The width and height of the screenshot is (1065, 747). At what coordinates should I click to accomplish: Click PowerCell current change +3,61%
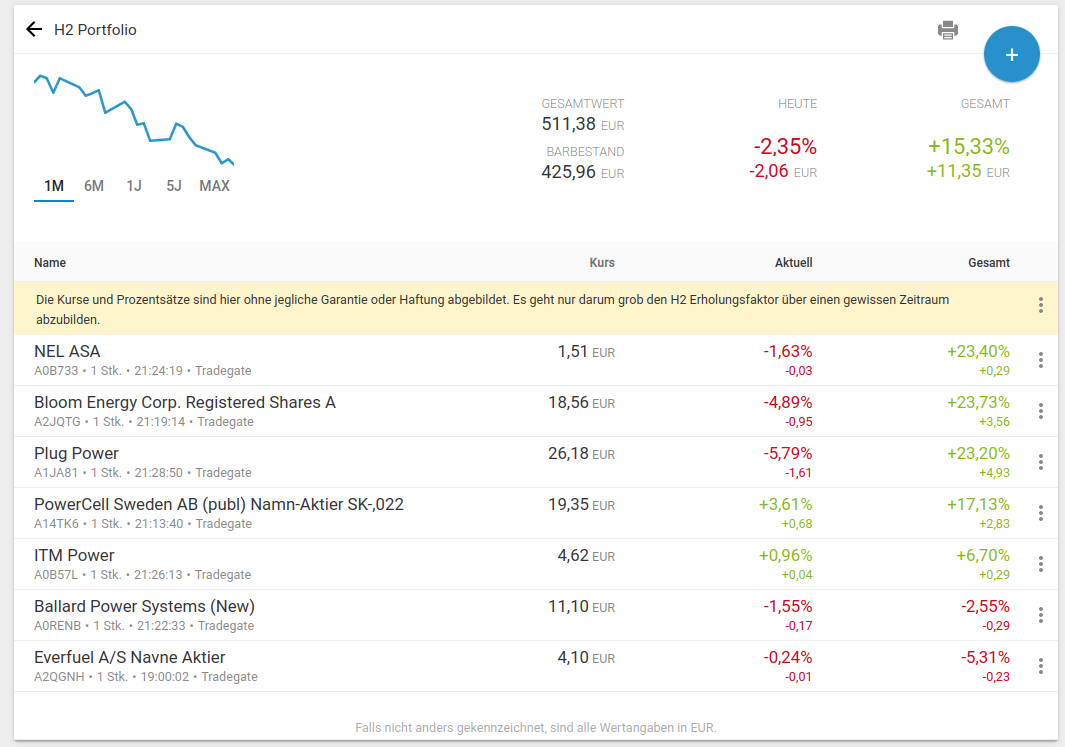tap(785, 505)
